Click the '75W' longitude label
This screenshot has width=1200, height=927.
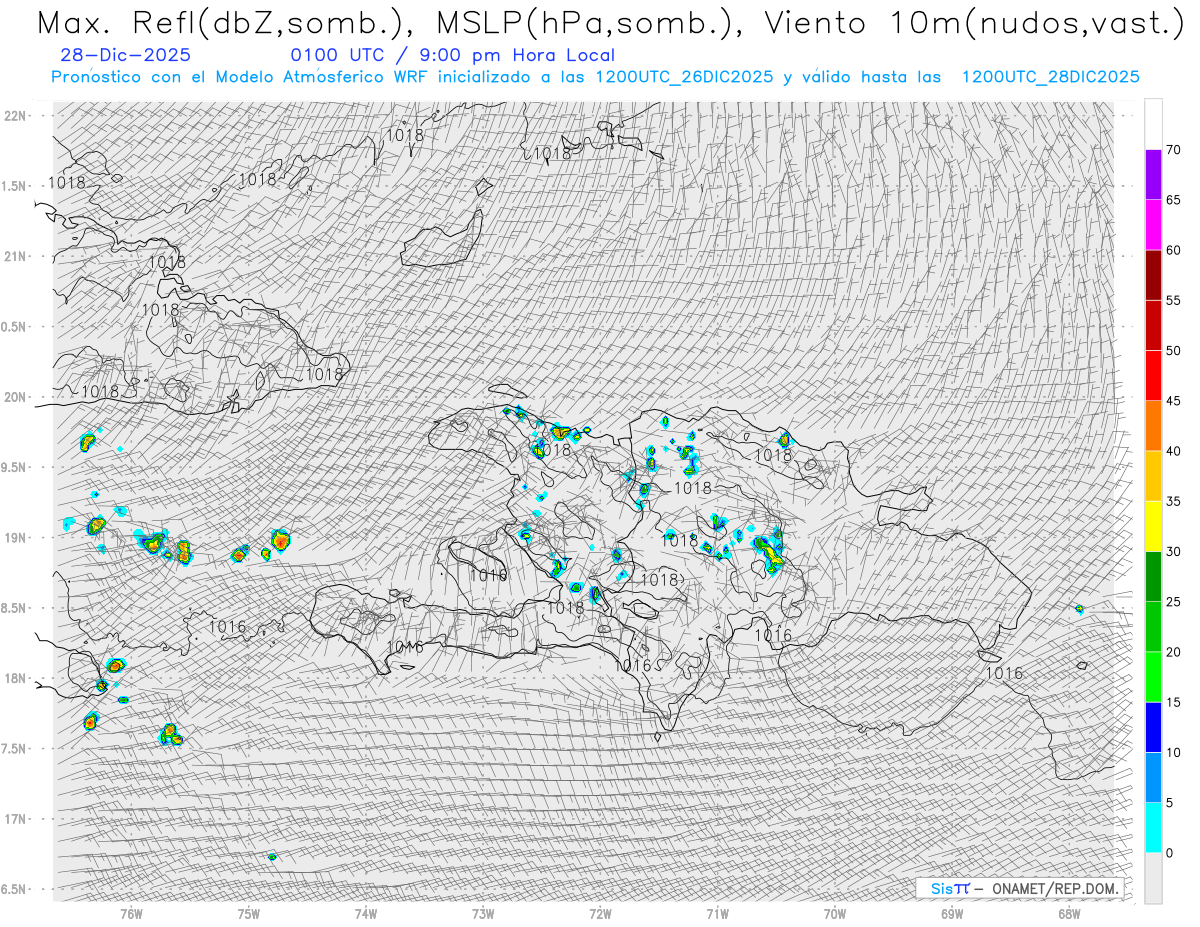[249, 913]
